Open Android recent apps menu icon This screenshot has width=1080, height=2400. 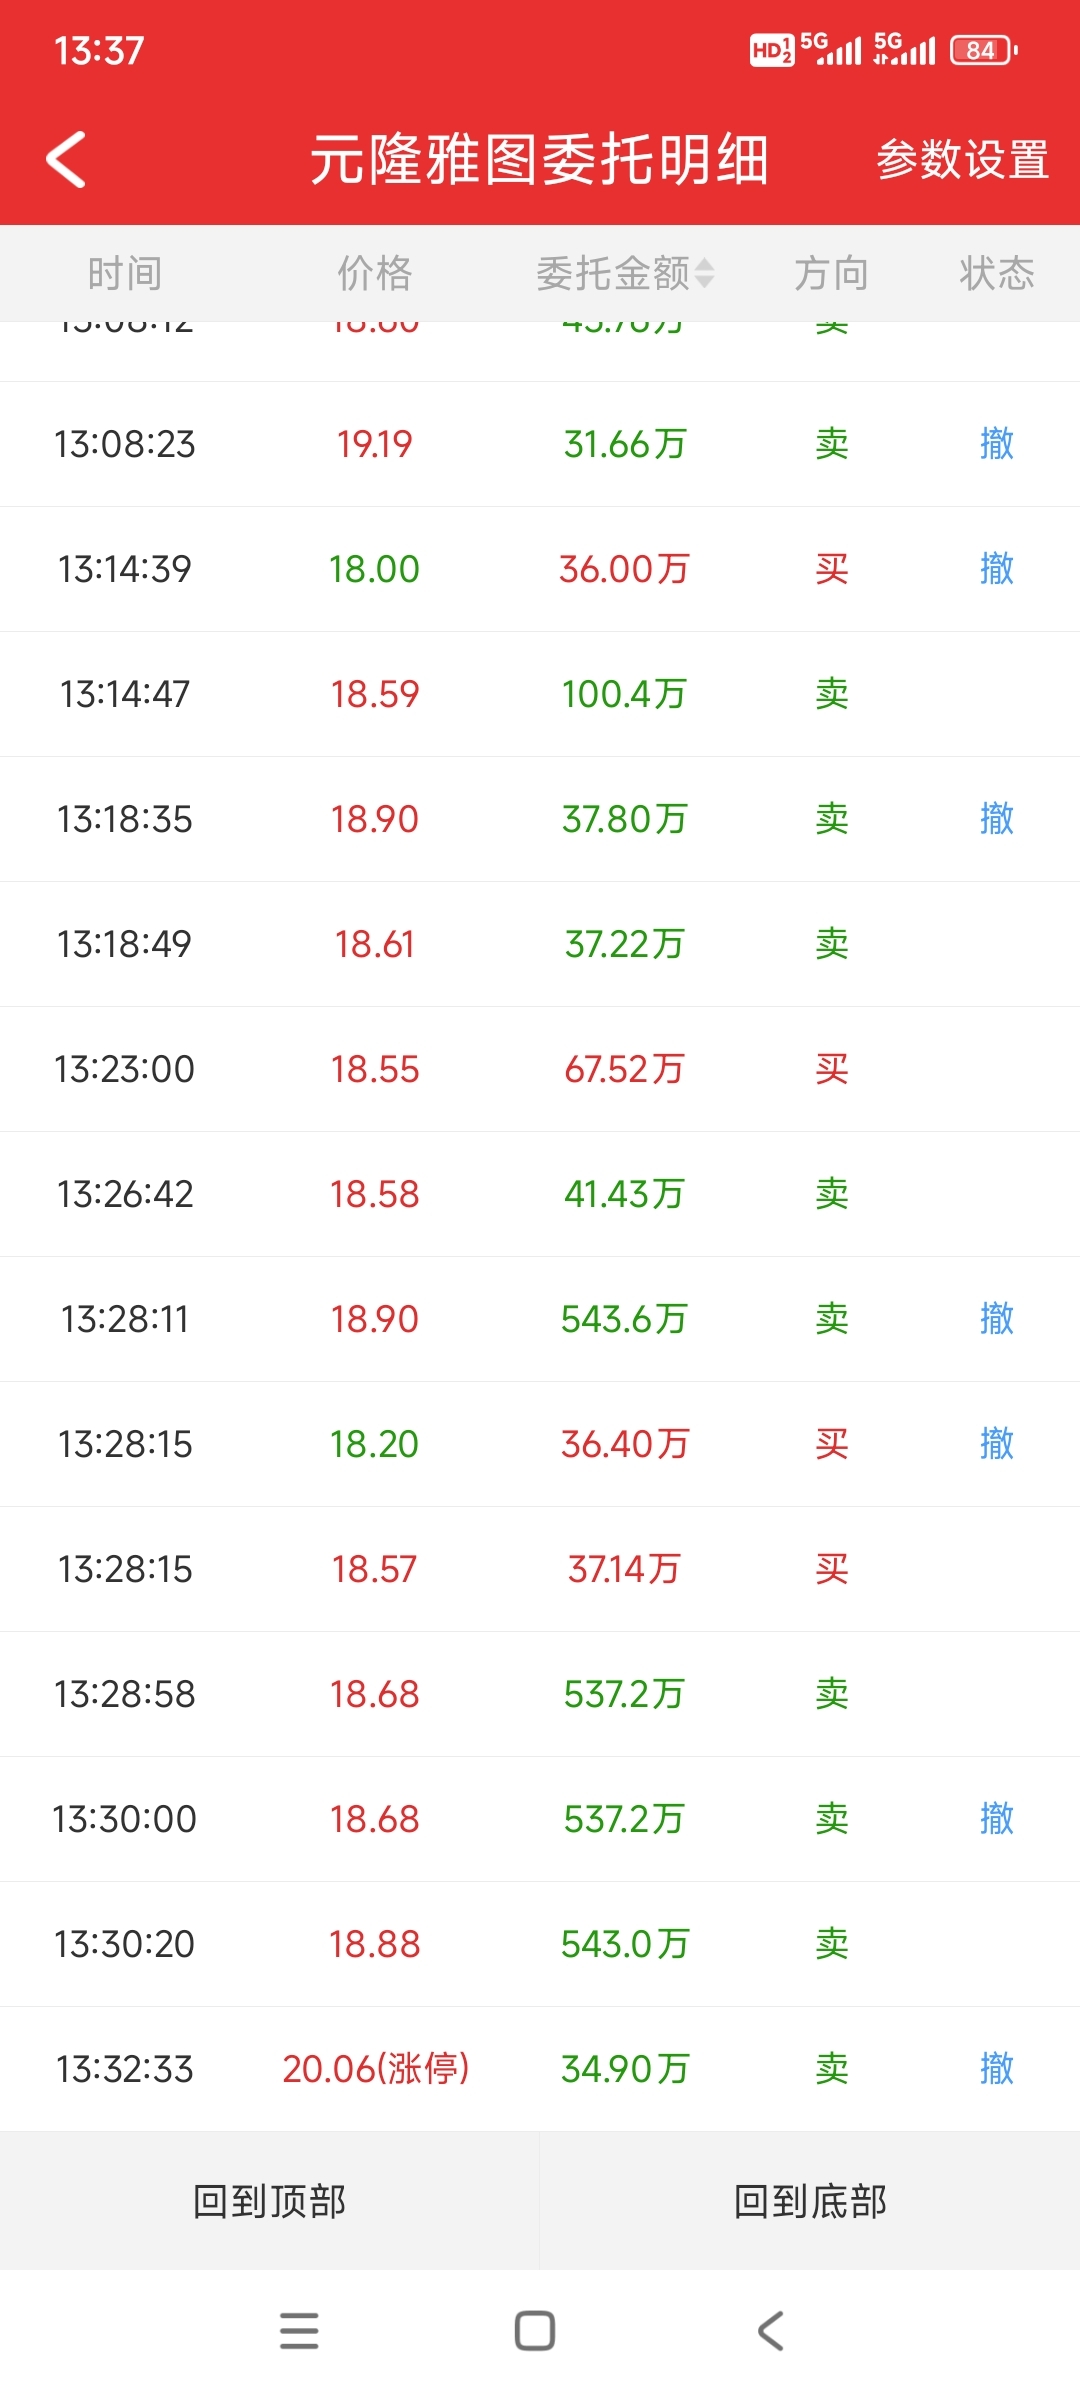[x=299, y=2331]
